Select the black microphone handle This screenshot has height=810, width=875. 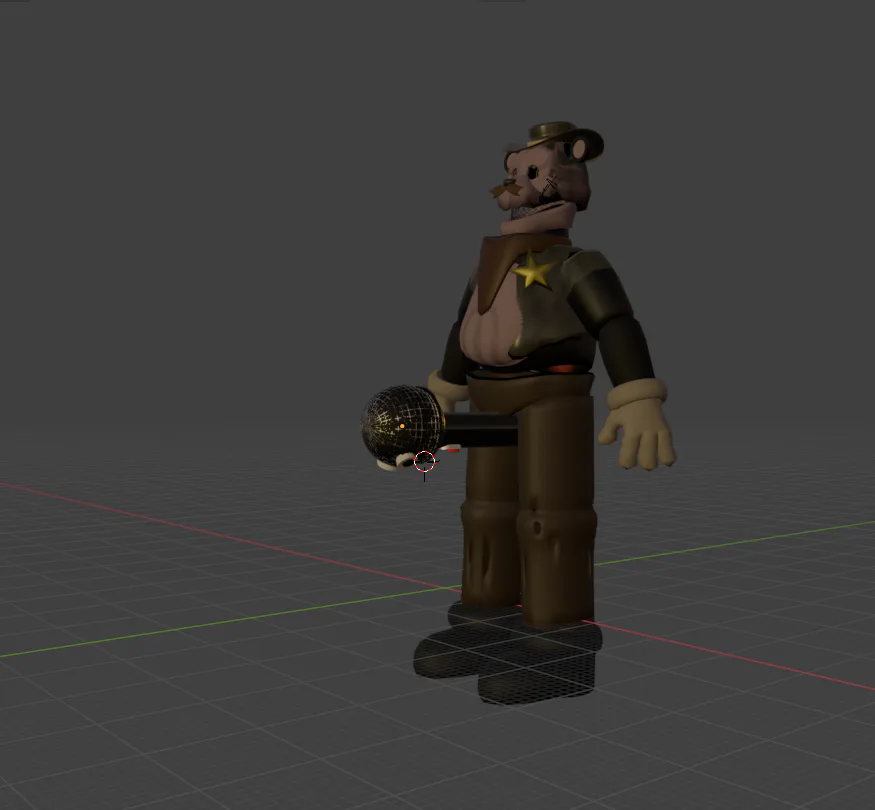point(481,430)
